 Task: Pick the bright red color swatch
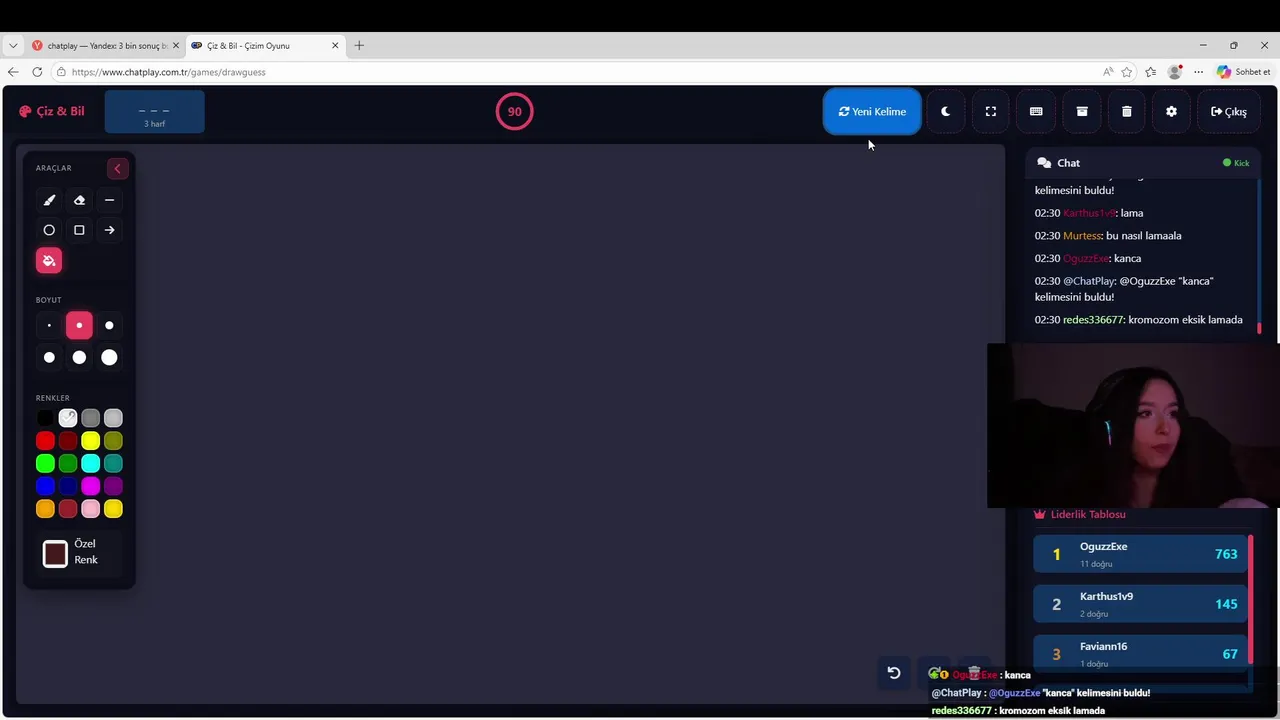pos(45,441)
